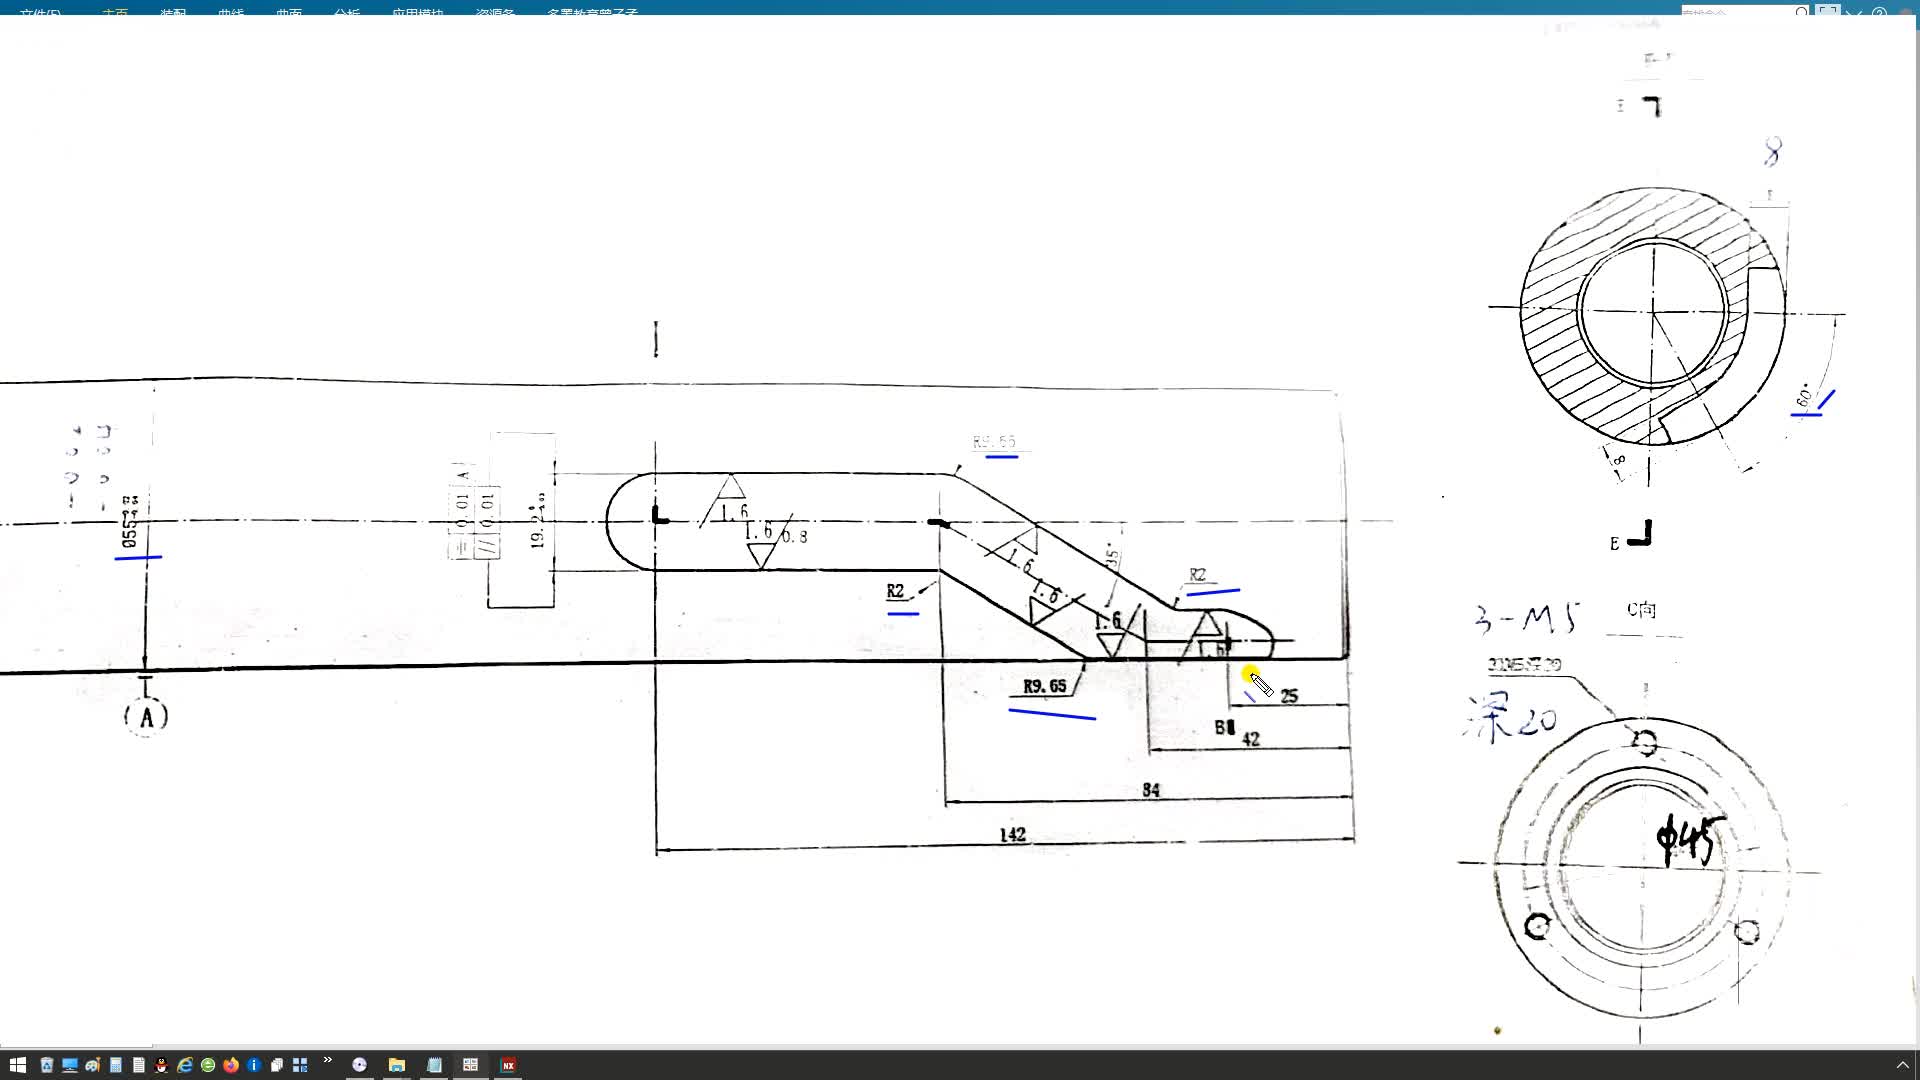The width and height of the screenshot is (1920, 1080).
Task: Open Recycle Bin from taskbar
Action: tap(46, 1065)
